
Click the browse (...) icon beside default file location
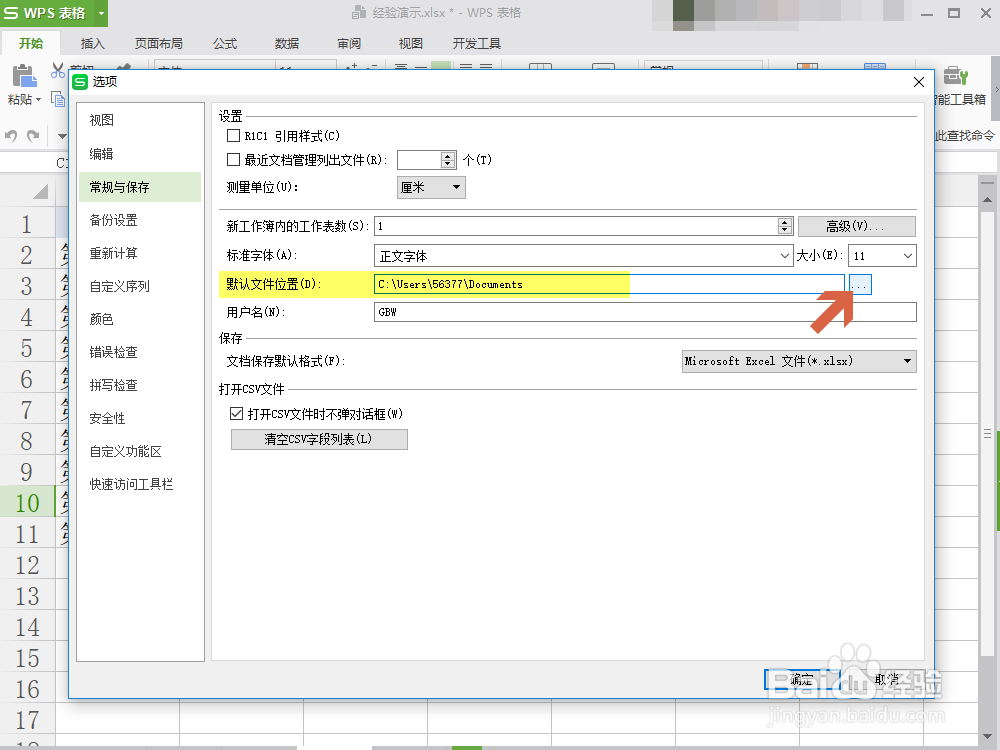[859, 284]
